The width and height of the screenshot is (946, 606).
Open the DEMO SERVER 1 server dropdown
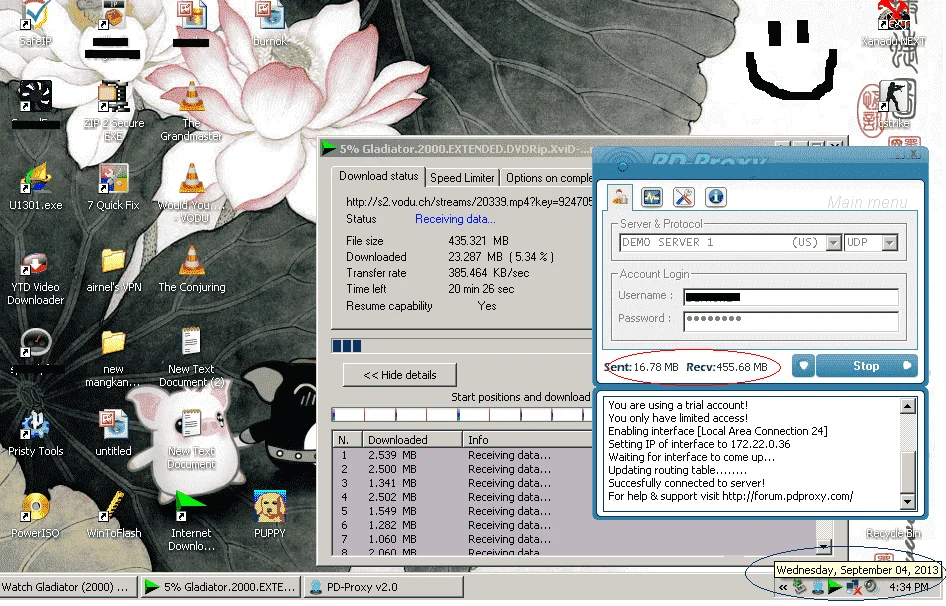click(x=833, y=243)
